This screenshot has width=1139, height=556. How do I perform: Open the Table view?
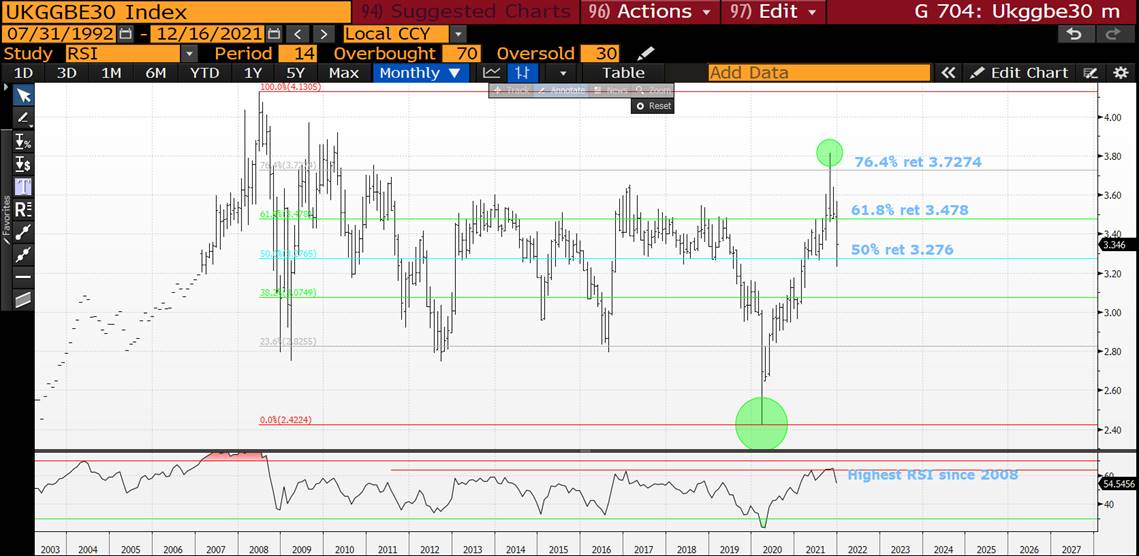623,73
